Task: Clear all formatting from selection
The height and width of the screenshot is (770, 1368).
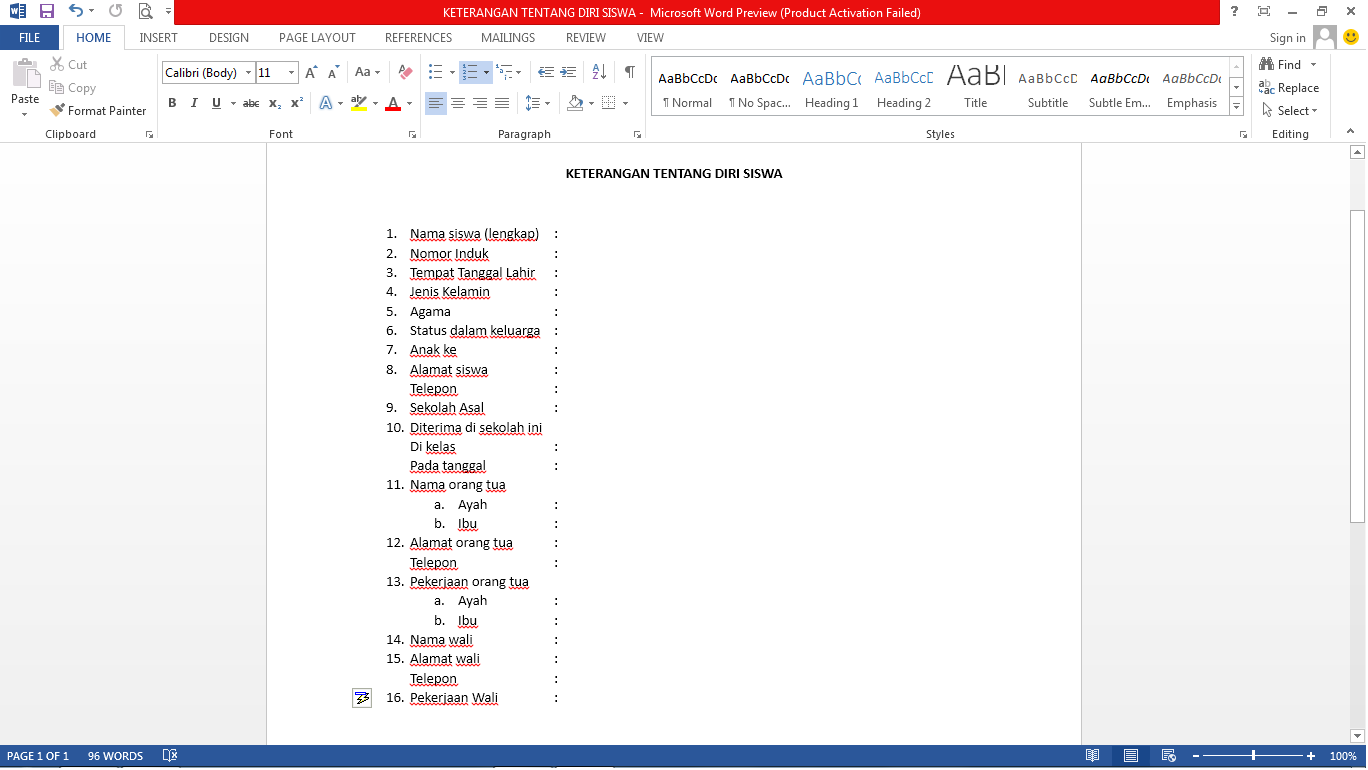Action: [405, 72]
